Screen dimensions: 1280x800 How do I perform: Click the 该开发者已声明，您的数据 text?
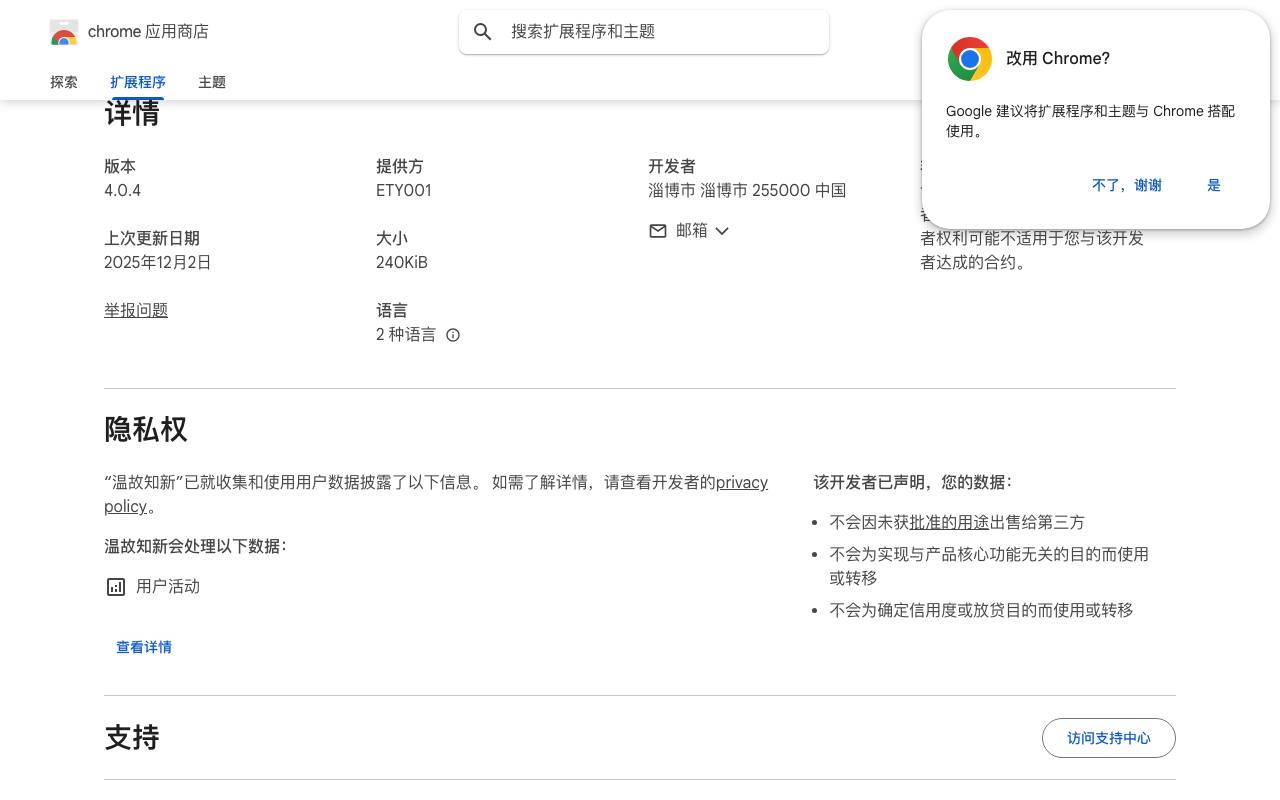click(913, 482)
